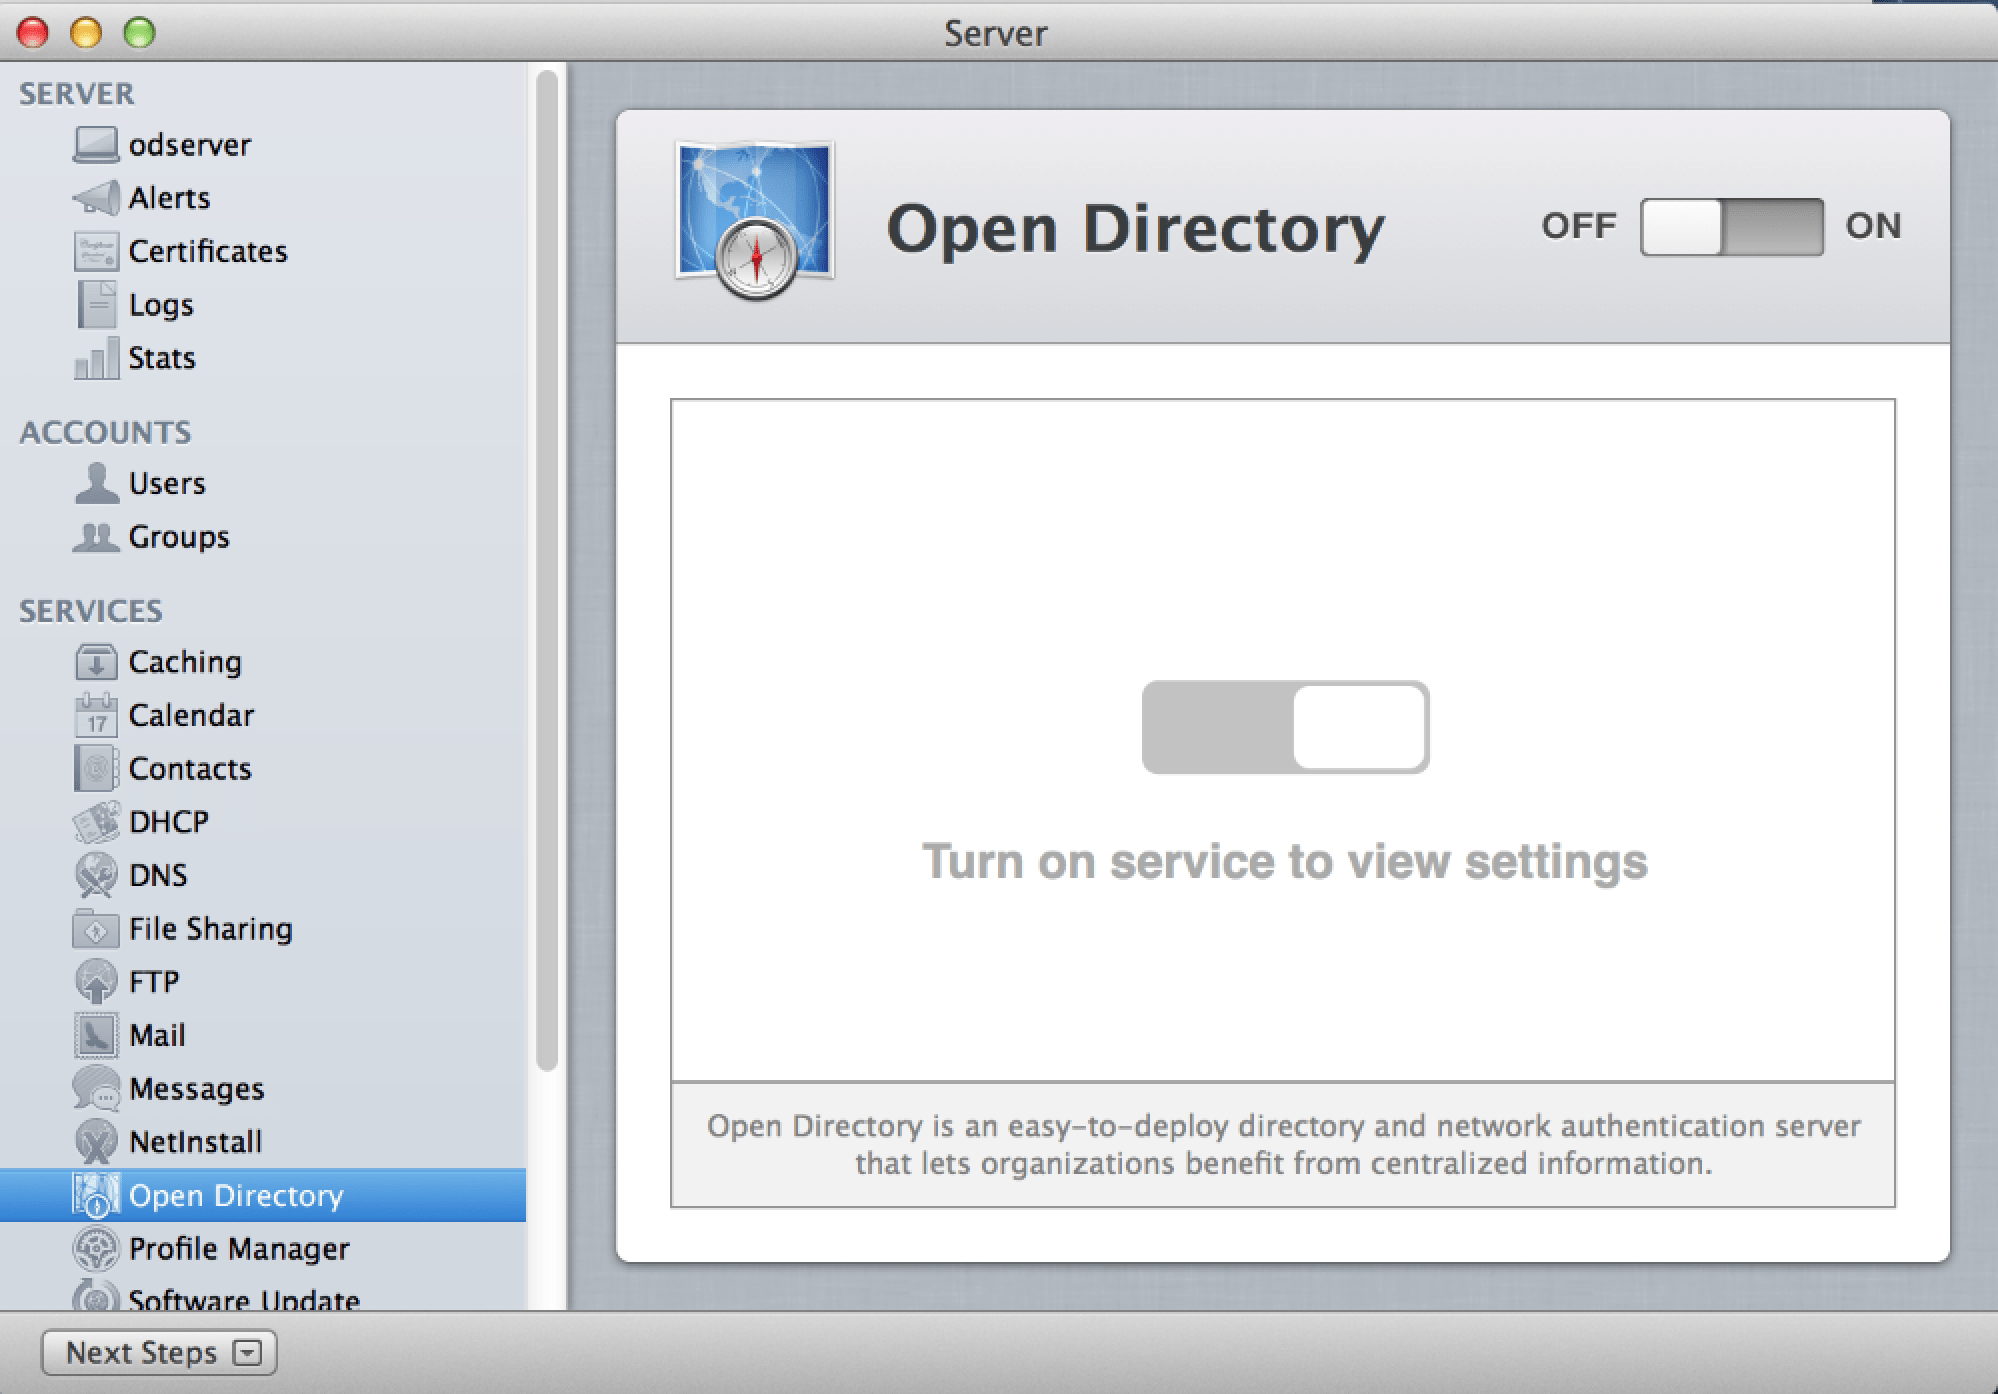Expand the Next Steps dropdown arrow
This screenshot has height=1394, width=1998.
click(x=246, y=1353)
